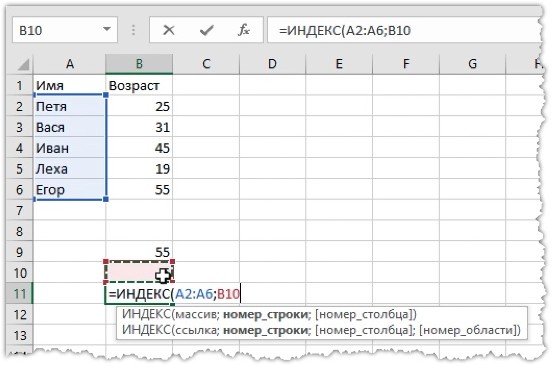Click the age cell with value 25
This screenshot has width=553, height=366.
139,106
